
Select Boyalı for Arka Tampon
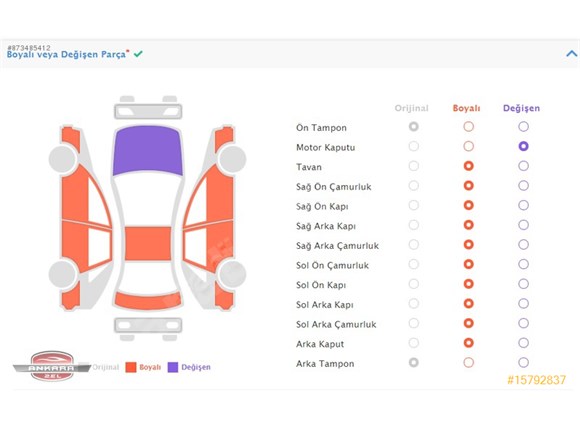point(468,362)
